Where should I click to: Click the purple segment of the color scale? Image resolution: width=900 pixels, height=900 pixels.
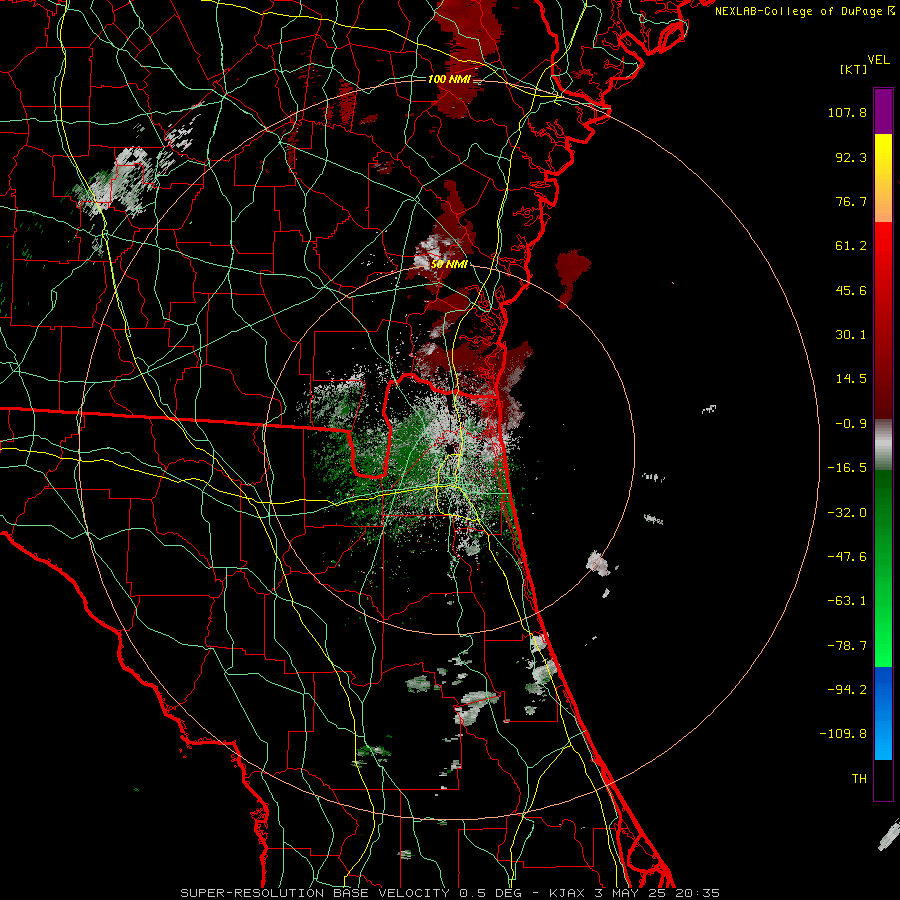883,111
